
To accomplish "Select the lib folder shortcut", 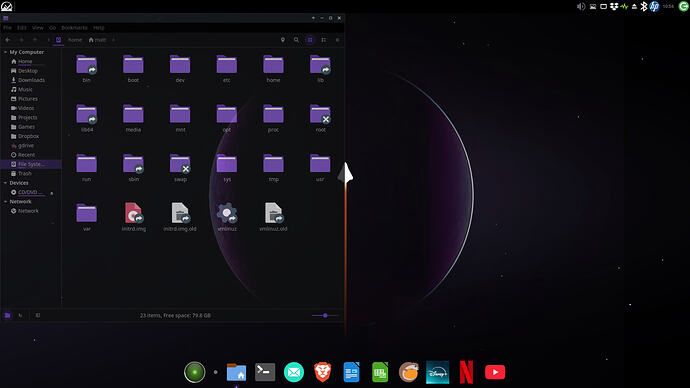I will click(x=320, y=65).
